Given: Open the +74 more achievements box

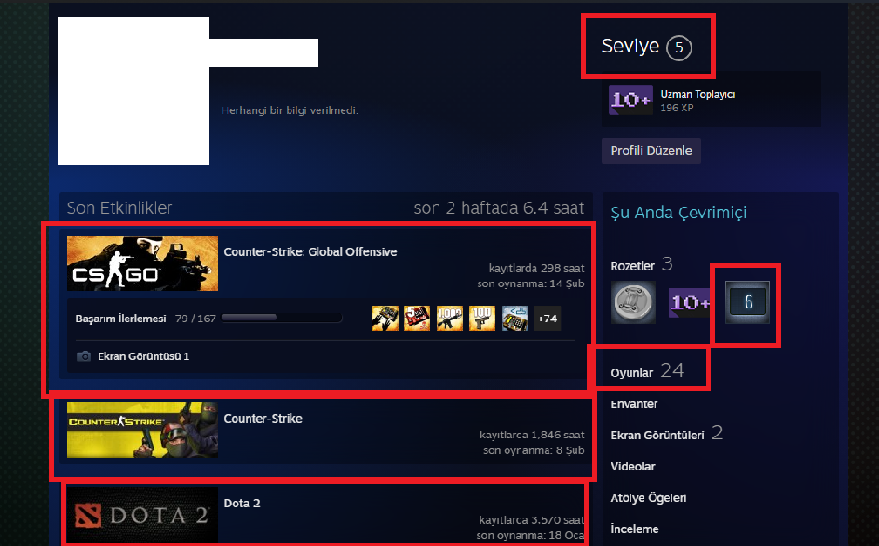Looking at the screenshot, I should [548, 318].
